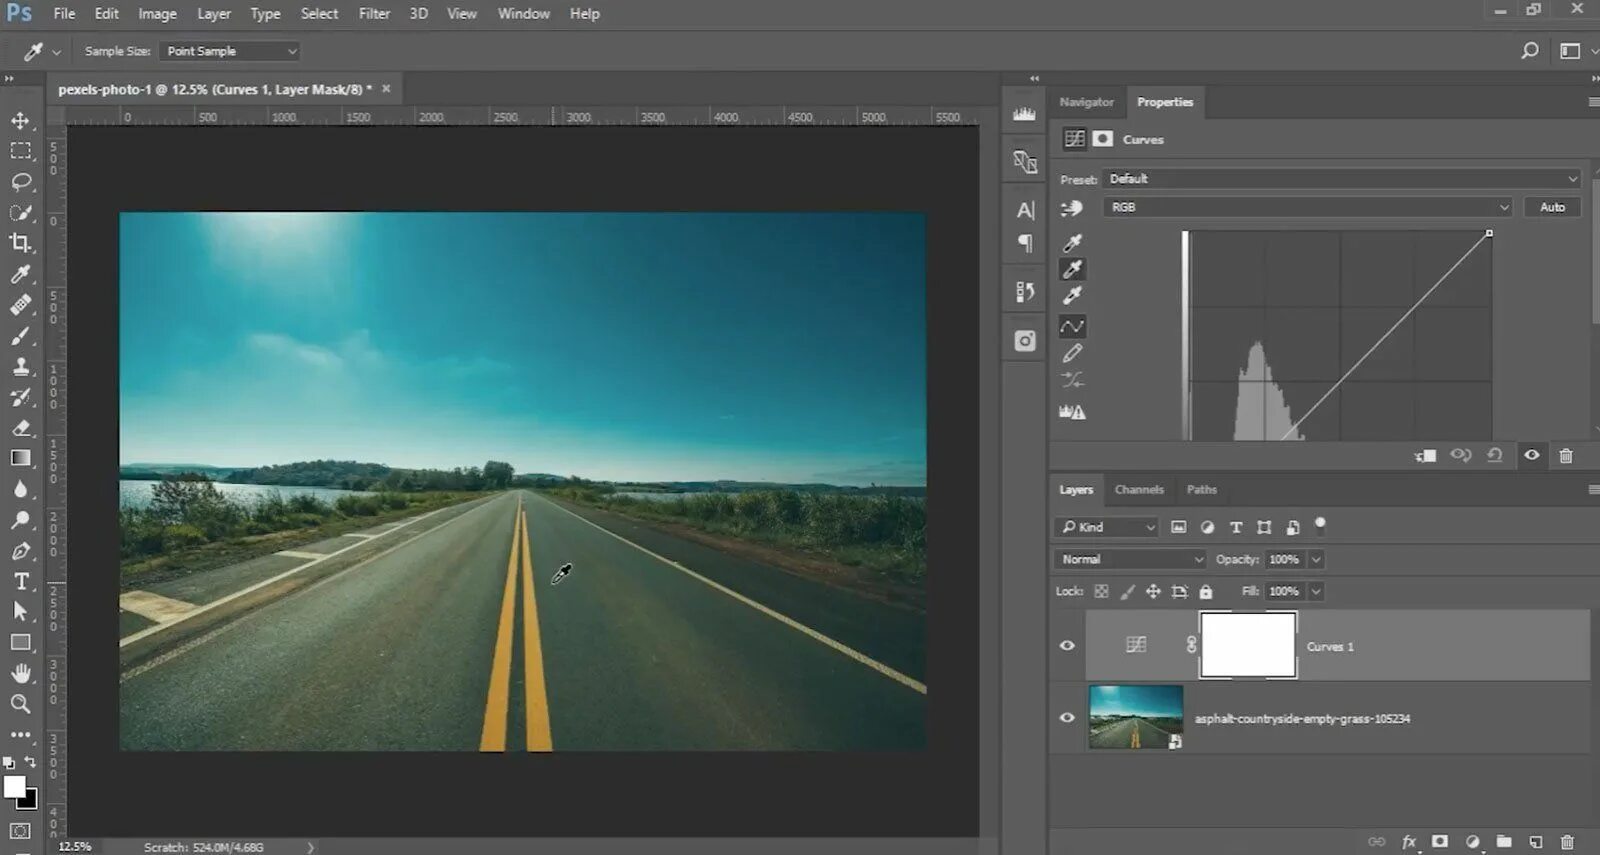Create a new layer from Layers panel
The image size is (1600, 855).
click(x=1535, y=842)
